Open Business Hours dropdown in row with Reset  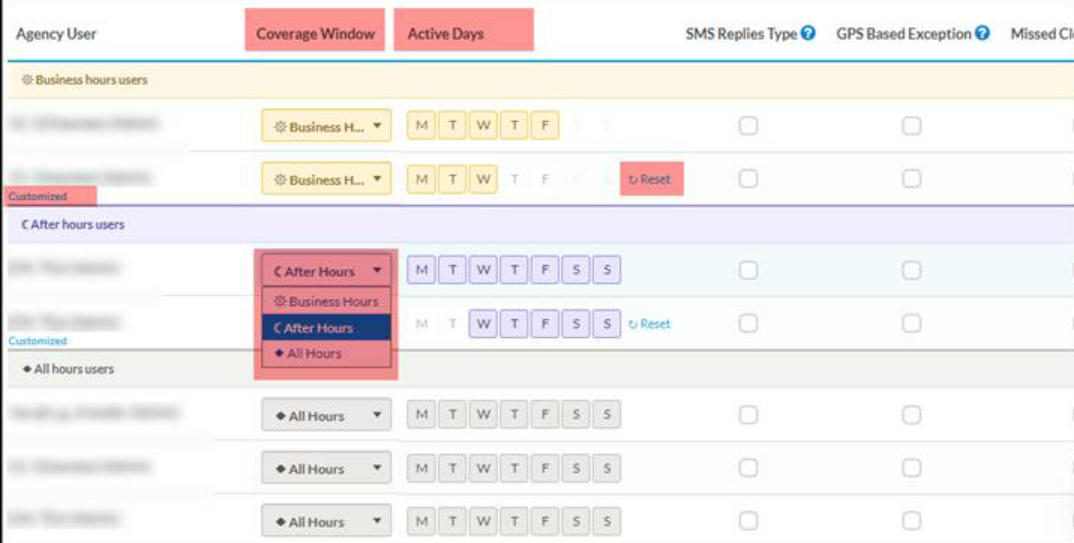(326, 179)
